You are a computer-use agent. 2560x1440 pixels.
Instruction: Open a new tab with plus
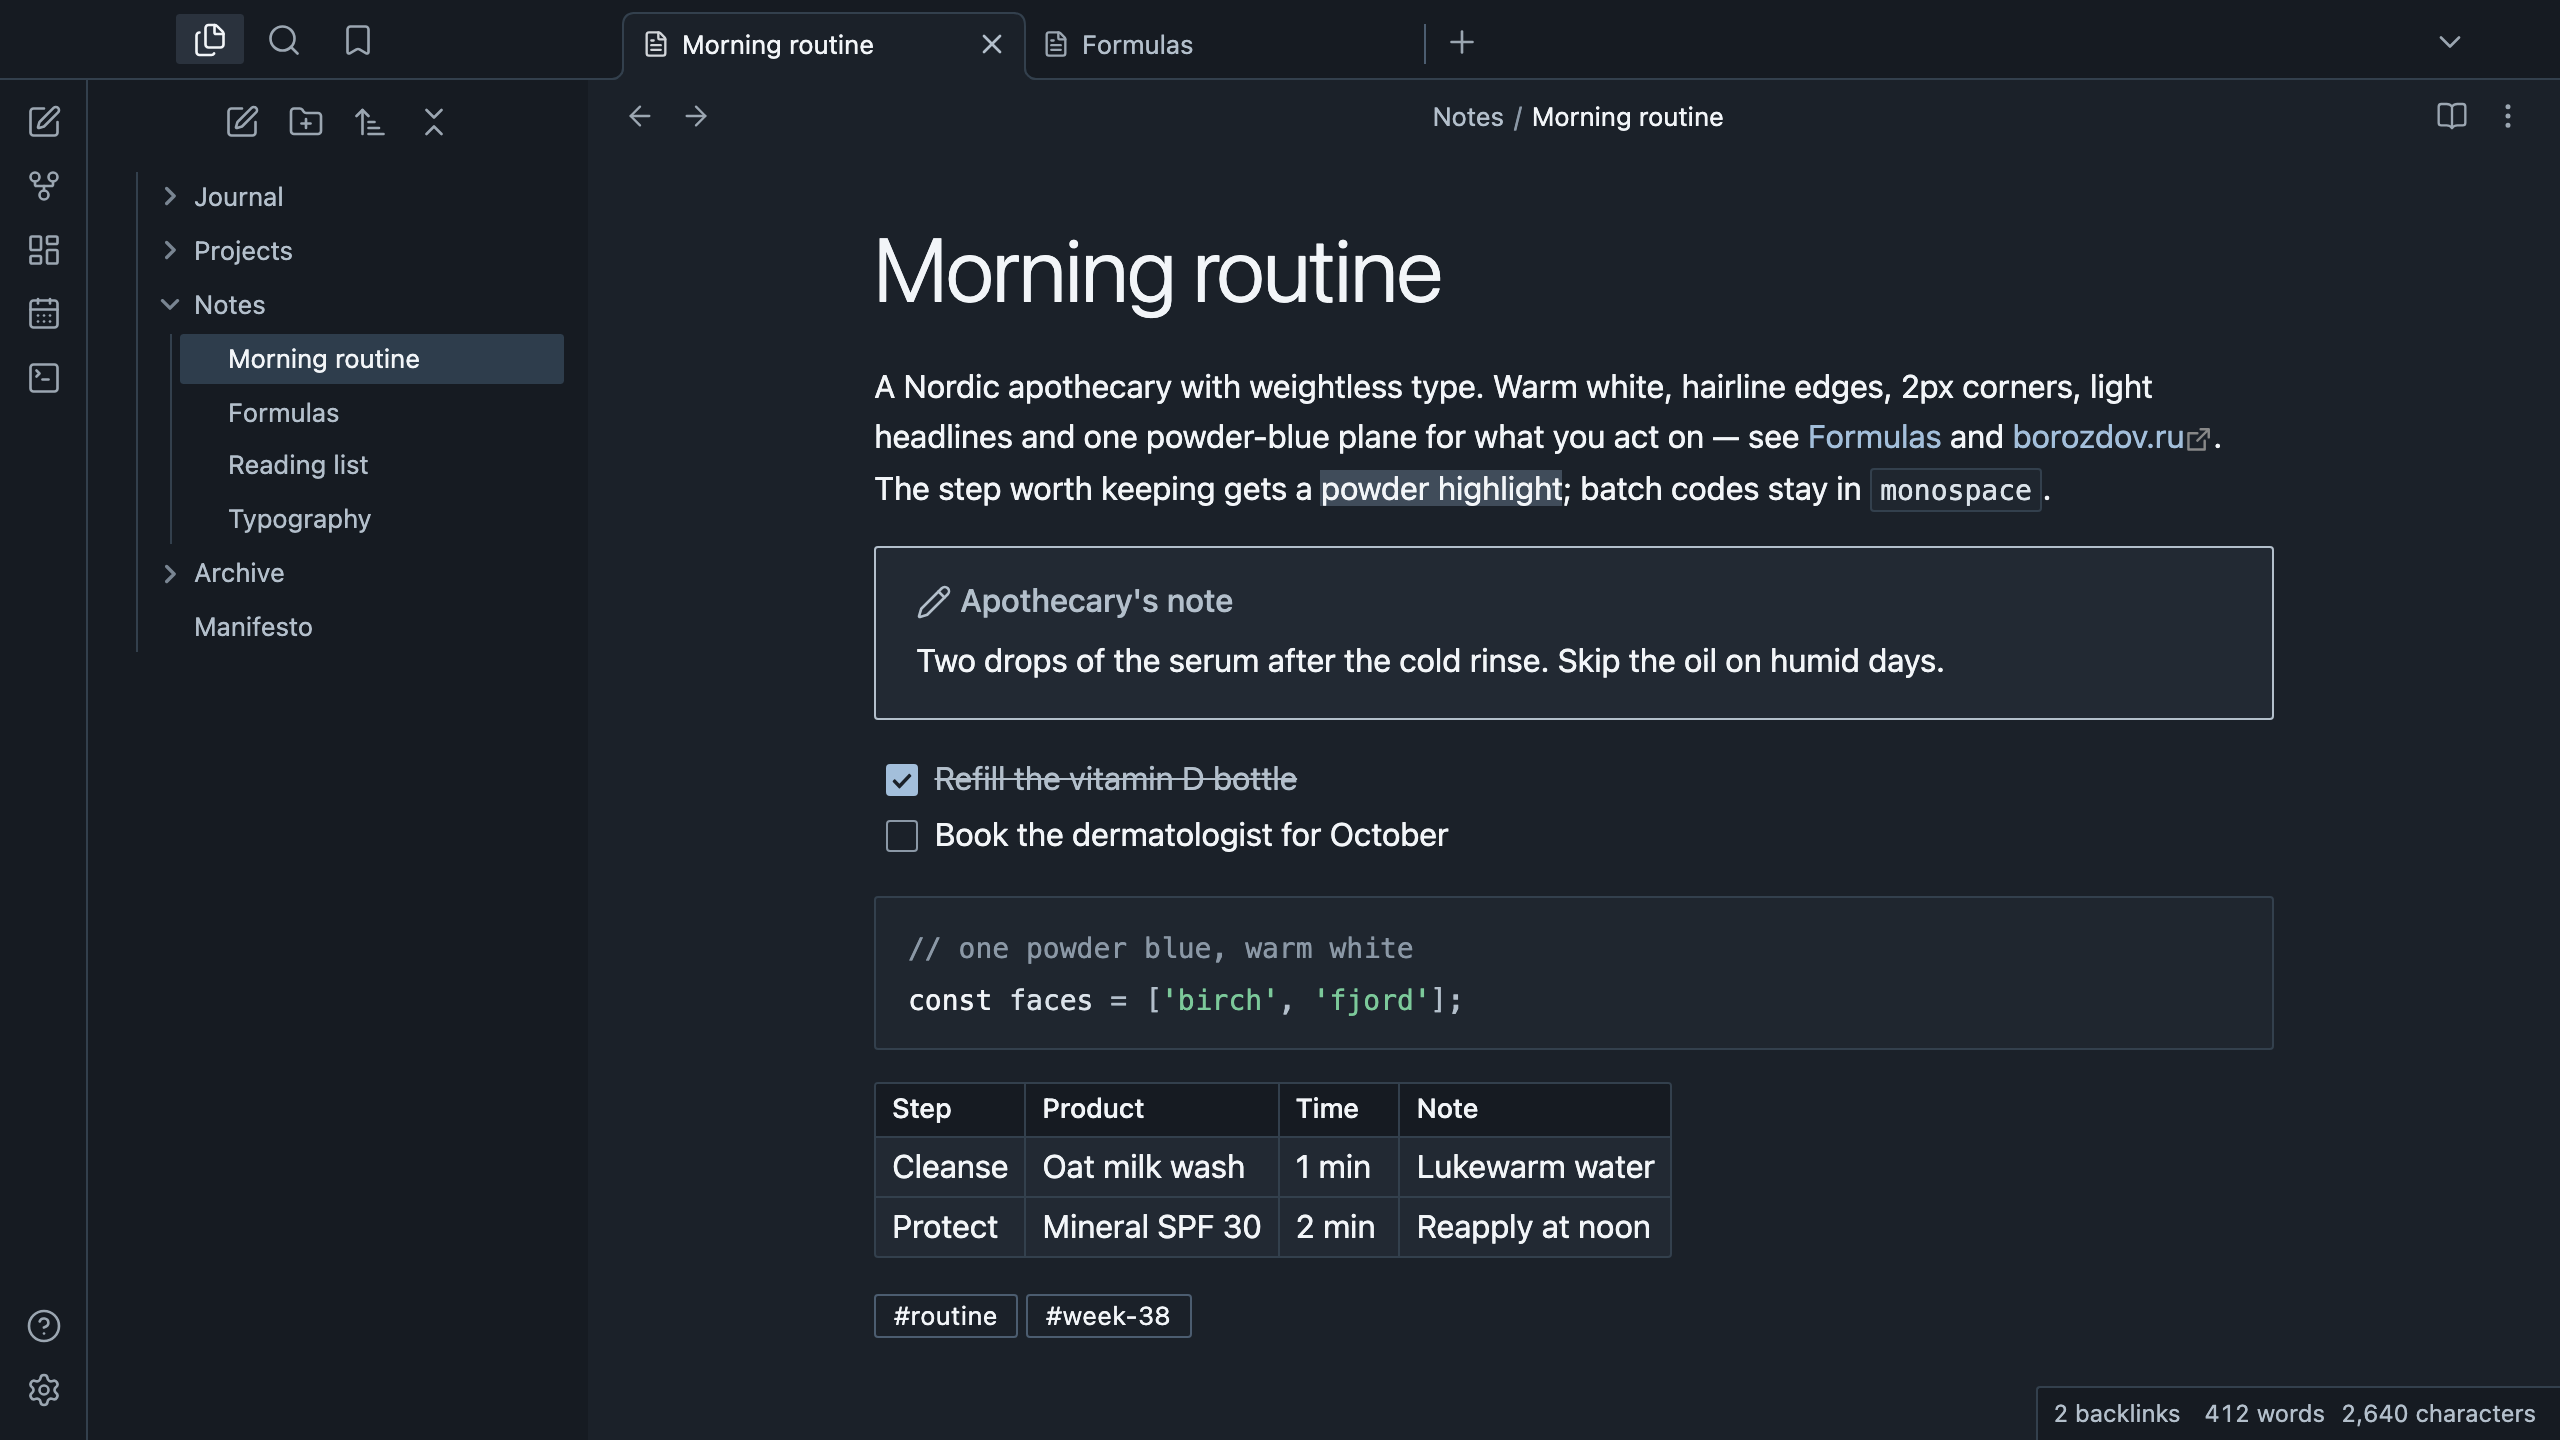(x=1462, y=42)
